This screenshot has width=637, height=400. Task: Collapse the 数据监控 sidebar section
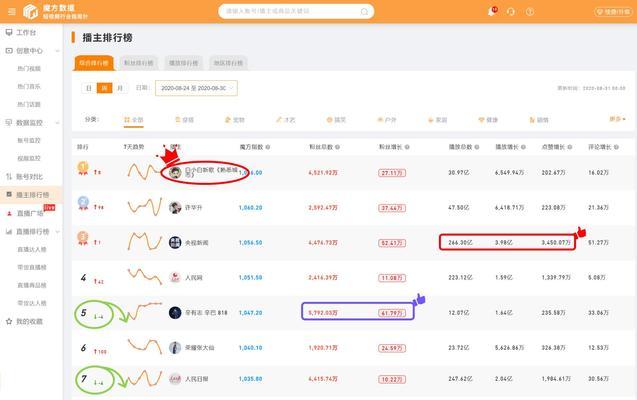click(57, 123)
